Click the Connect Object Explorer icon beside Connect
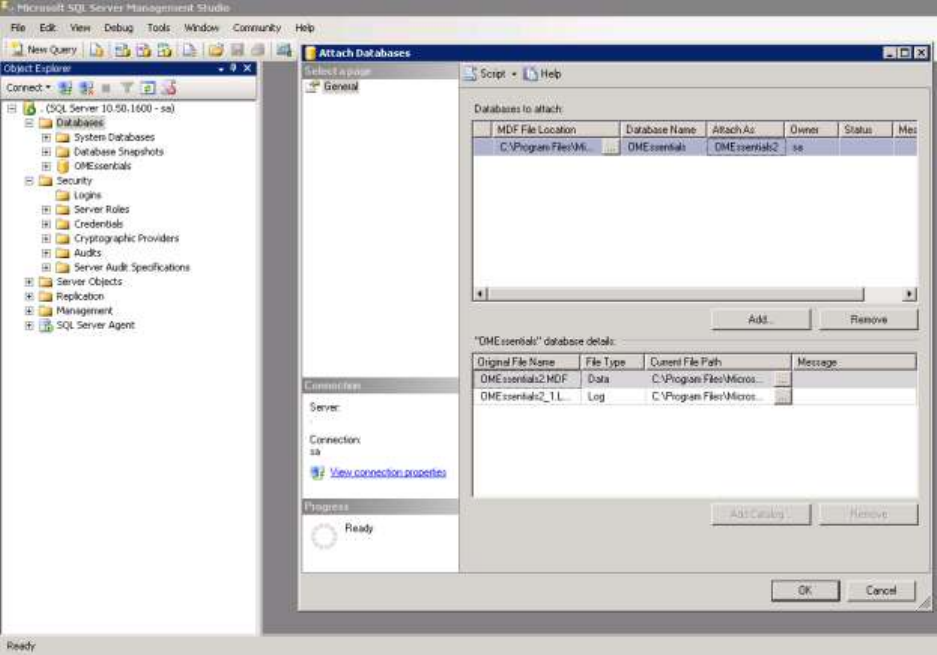Screen dimensions: 937x655 click(65, 88)
